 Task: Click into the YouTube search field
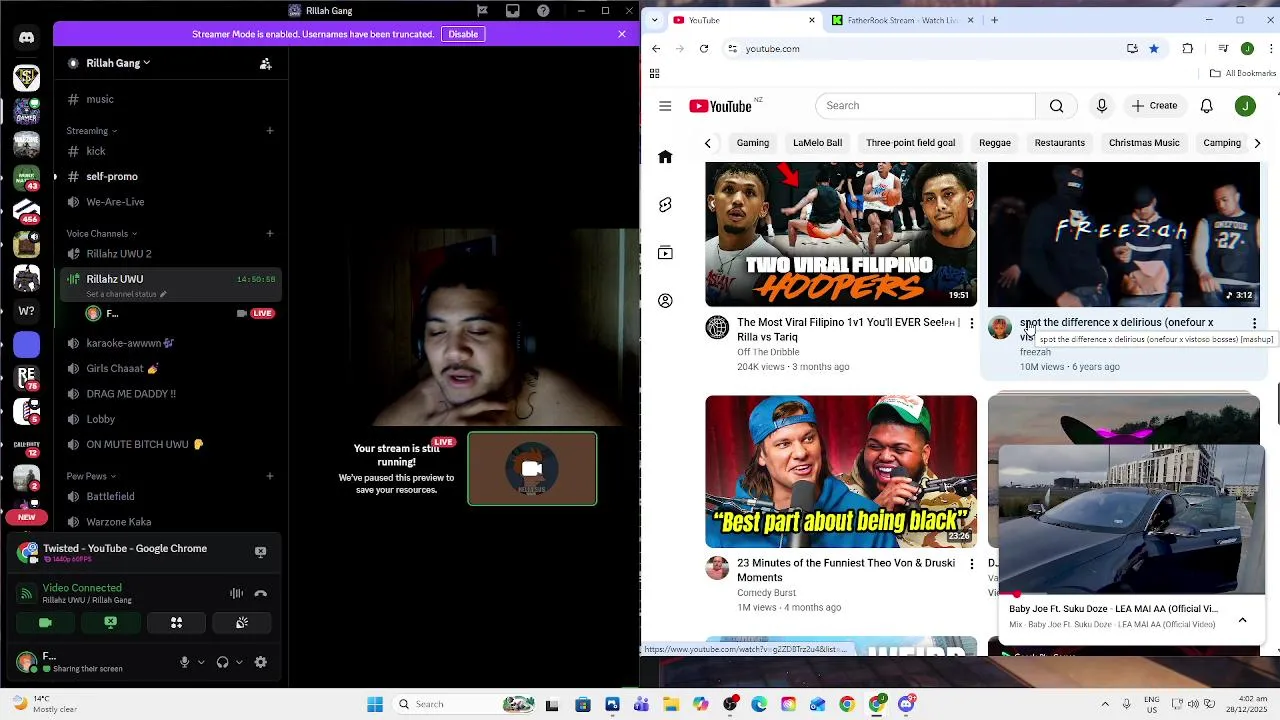(925, 106)
